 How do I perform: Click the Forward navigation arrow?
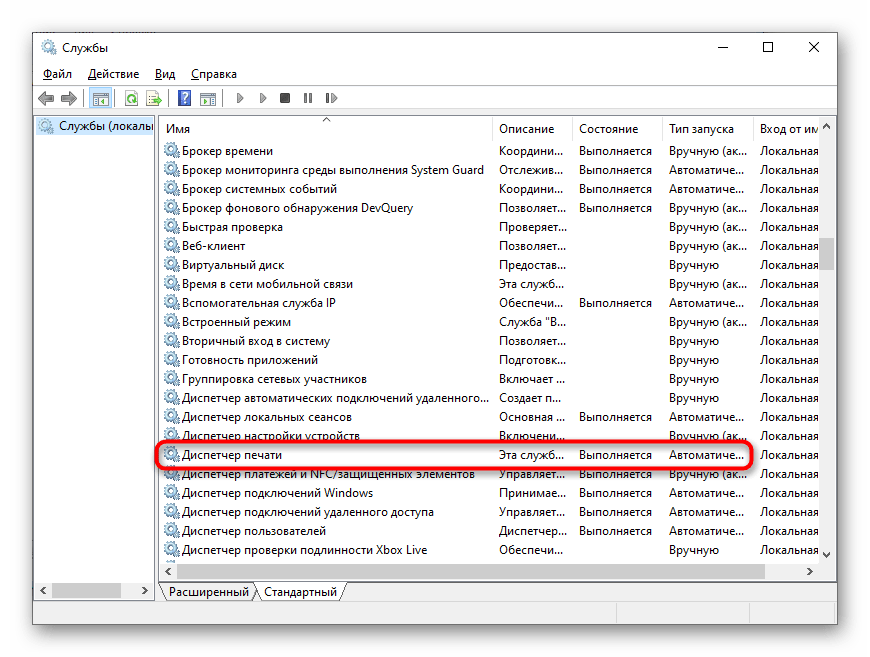(68, 97)
